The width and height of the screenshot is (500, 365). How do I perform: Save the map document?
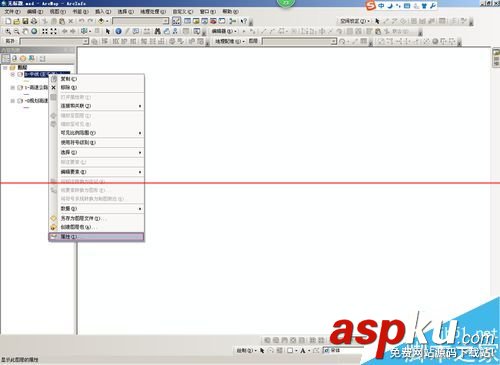pos(25,21)
